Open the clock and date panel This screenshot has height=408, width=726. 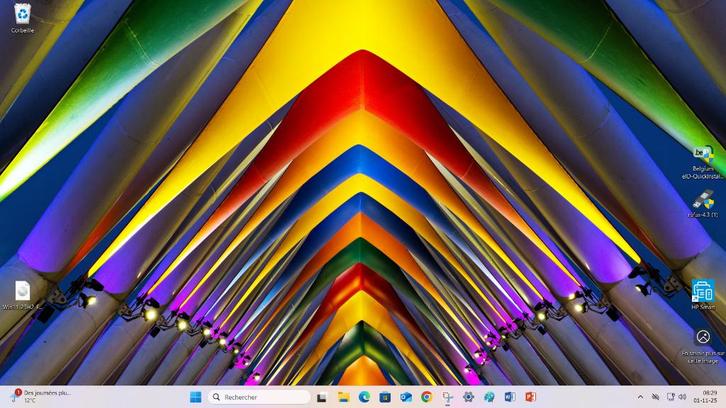coord(708,397)
